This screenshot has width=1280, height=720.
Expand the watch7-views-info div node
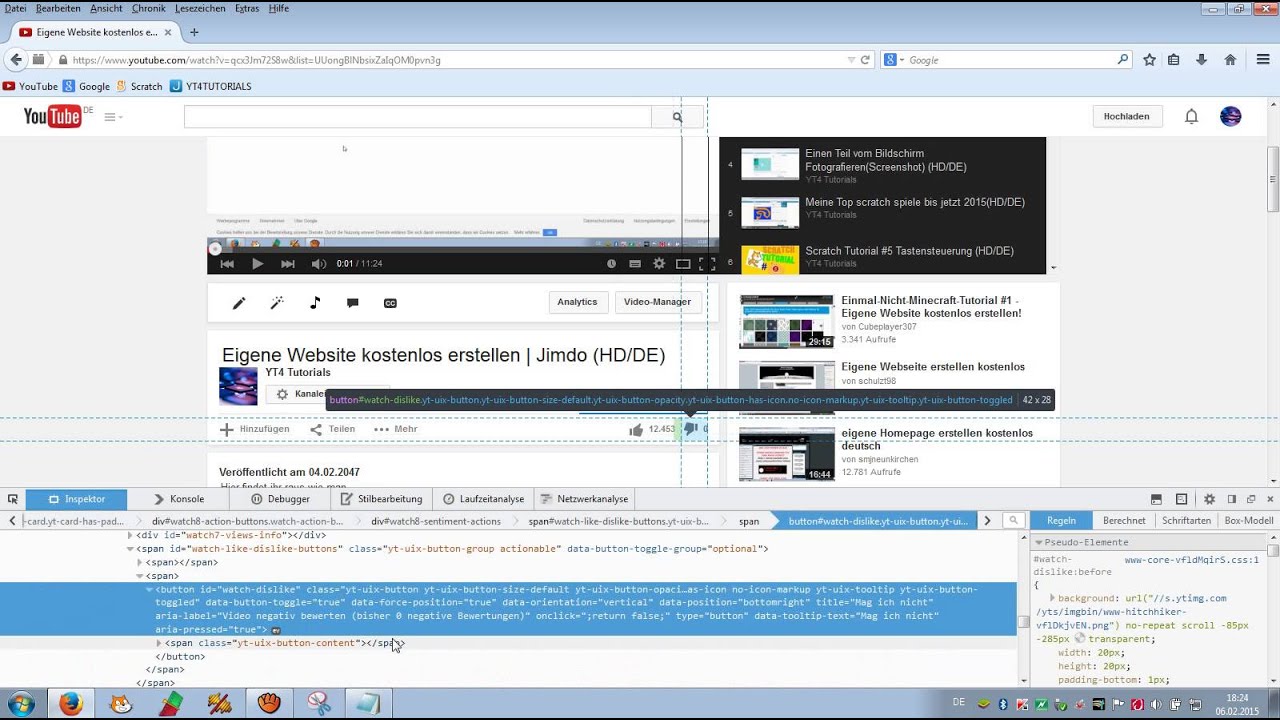coord(130,535)
